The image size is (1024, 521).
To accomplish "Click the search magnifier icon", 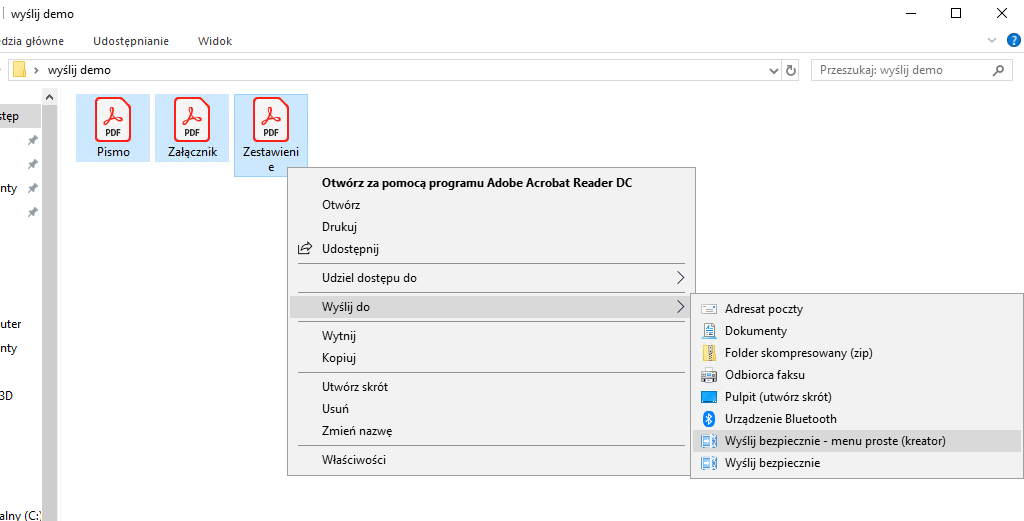I will pos(996,71).
